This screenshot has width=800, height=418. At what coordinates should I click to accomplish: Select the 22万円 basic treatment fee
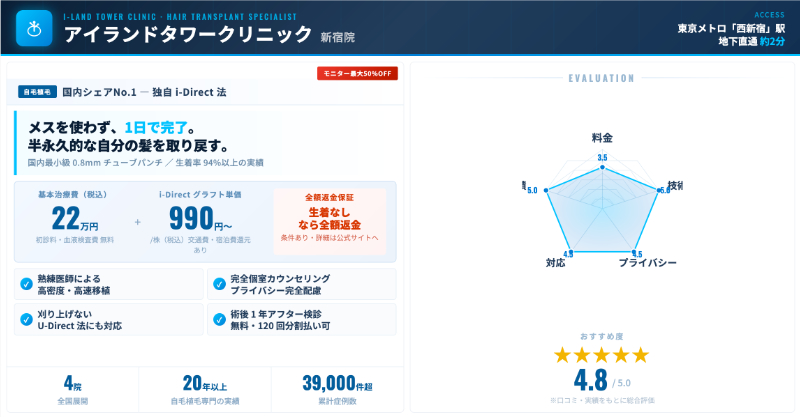73,217
